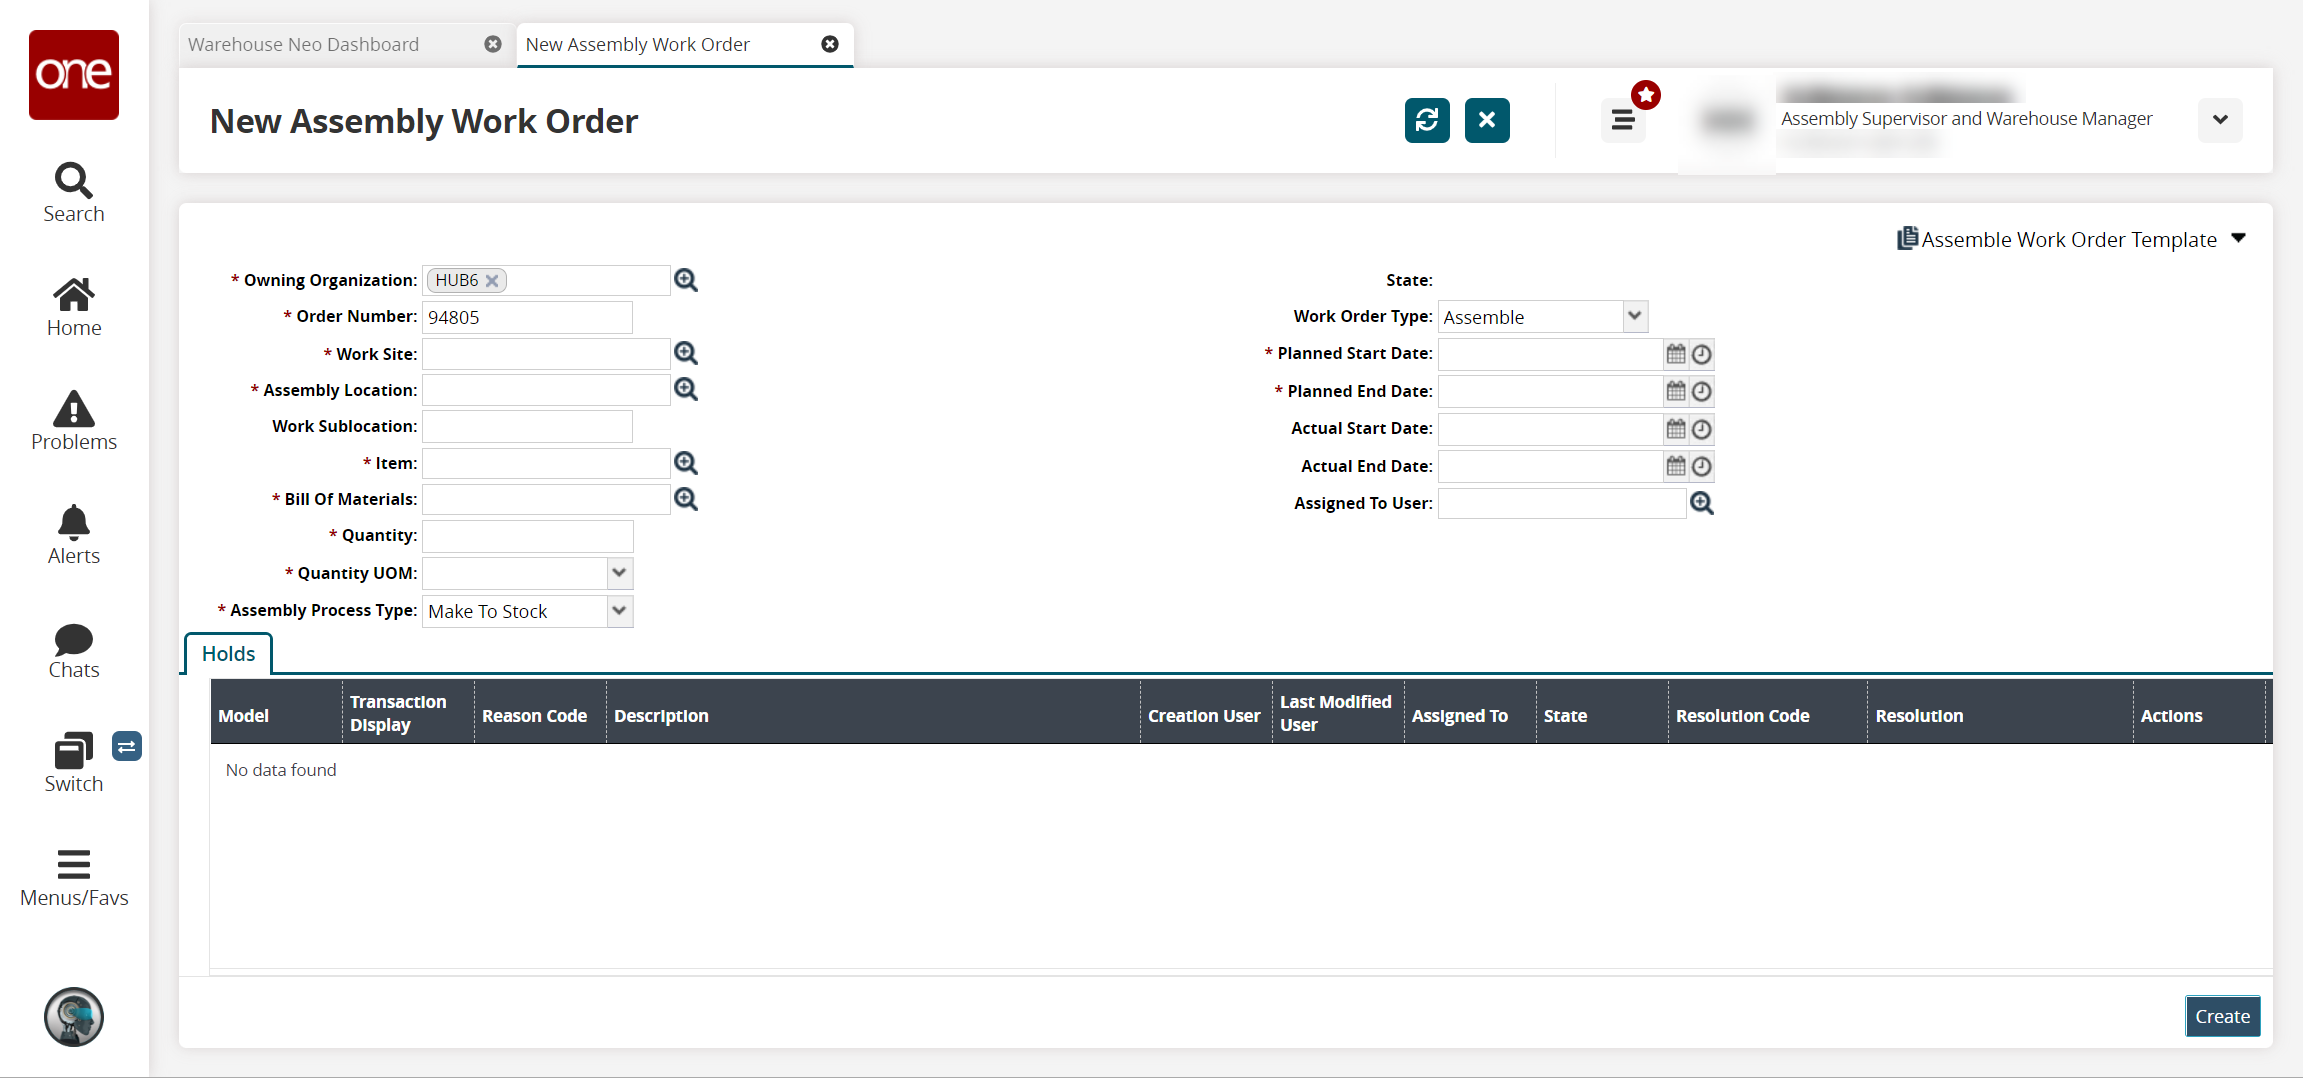Close the New Assembly Work Order tab
The width and height of the screenshot is (2303, 1078).
[x=830, y=44]
